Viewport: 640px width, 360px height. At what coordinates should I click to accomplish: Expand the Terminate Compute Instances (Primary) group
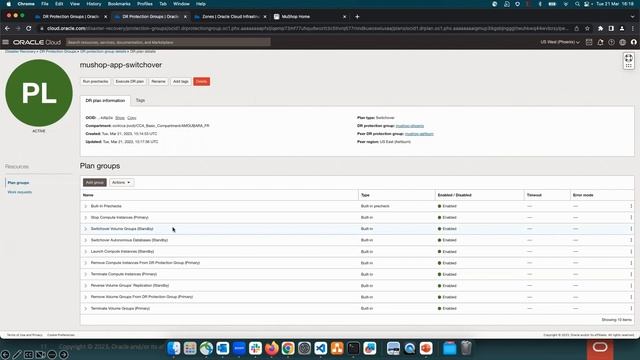(x=86, y=274)
